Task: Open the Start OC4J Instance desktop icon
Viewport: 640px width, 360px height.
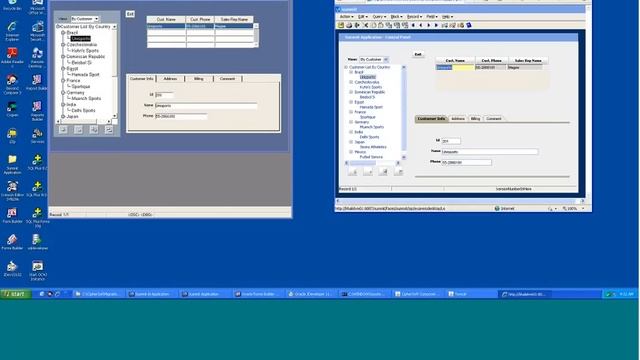Action: (38, 270)
